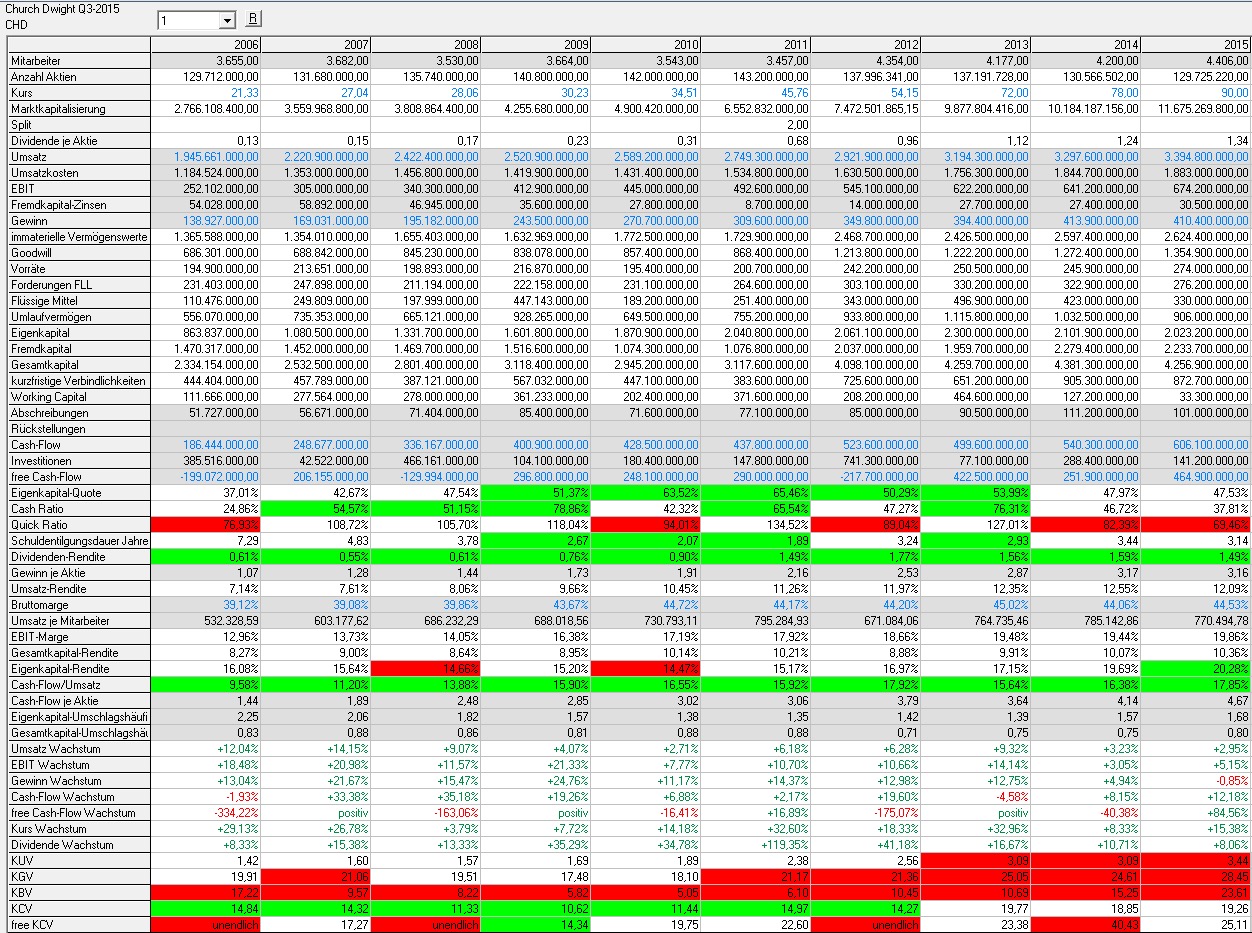This screenshot has width=1252, height=933.
Task: Select the 2009 column header
Action: pos(535,45)
